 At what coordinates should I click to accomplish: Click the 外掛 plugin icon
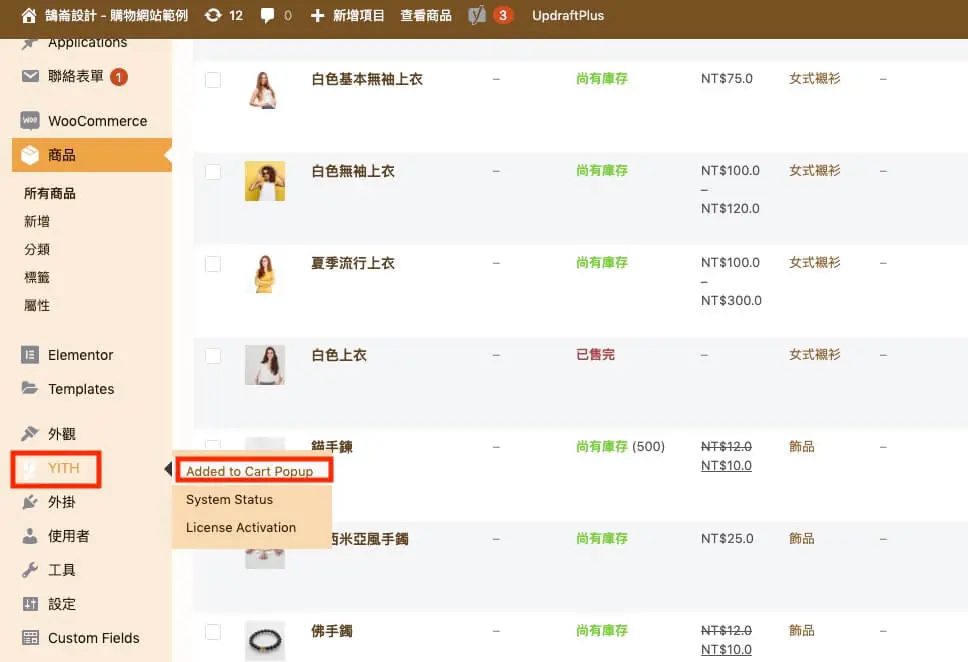(30, 501)
